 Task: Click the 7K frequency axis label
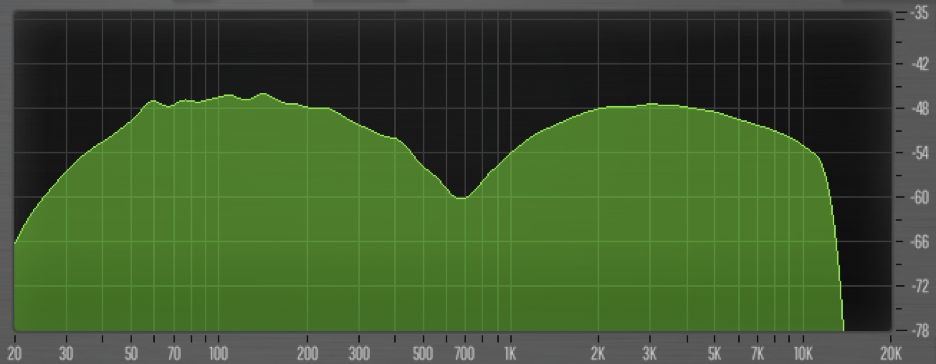pos(758,353)
